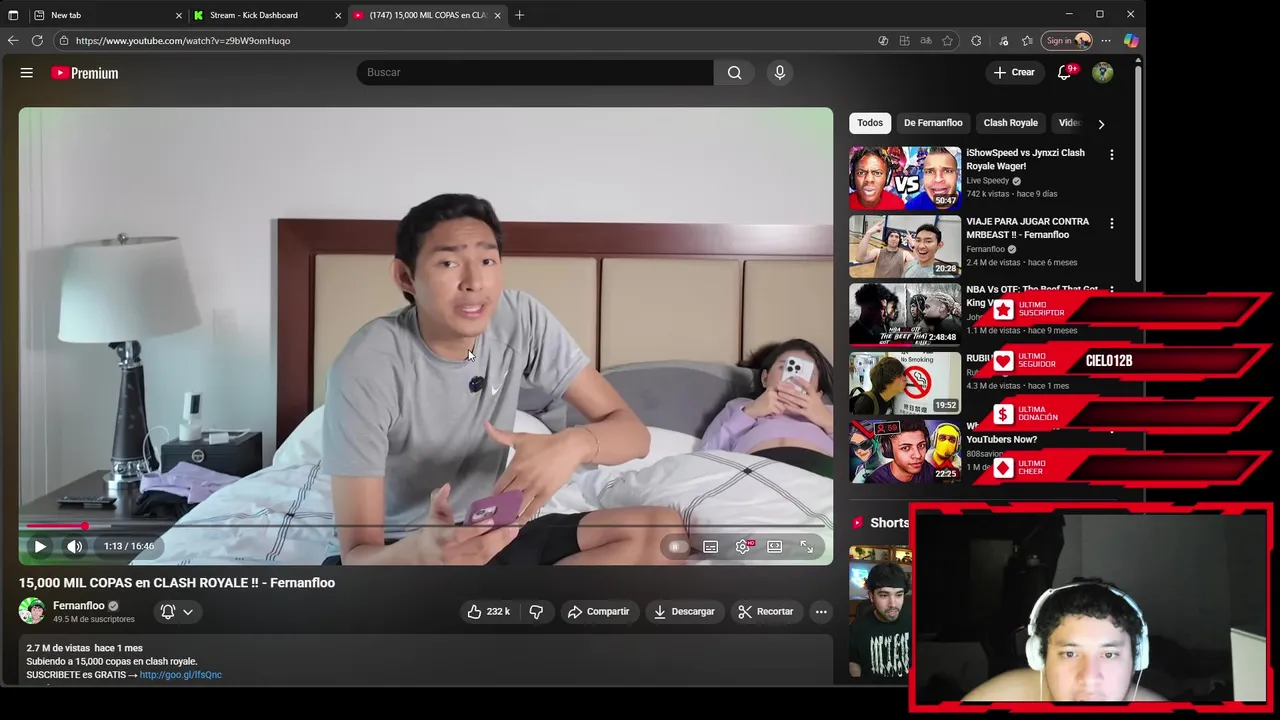
Task: Mute the video volume speaker
Action: click(x=75, y=546)
